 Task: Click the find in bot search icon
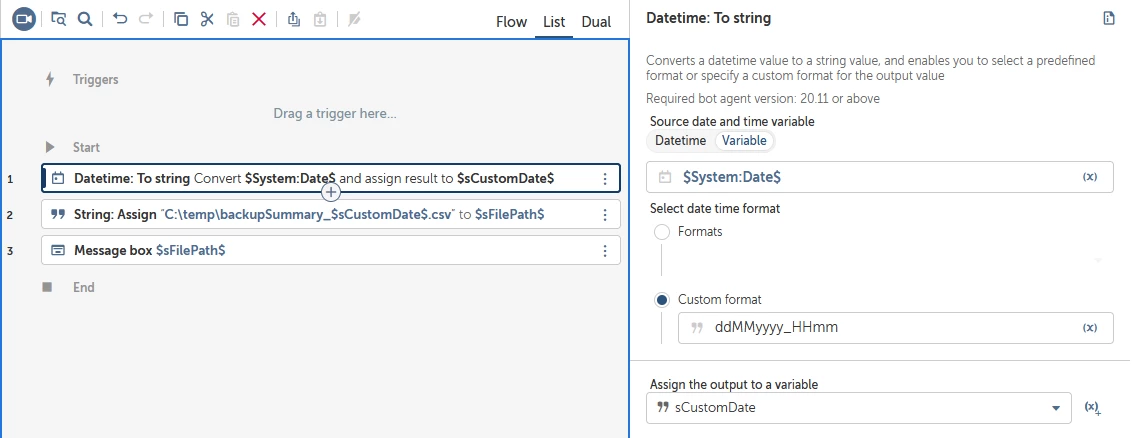tap(85, 19)
